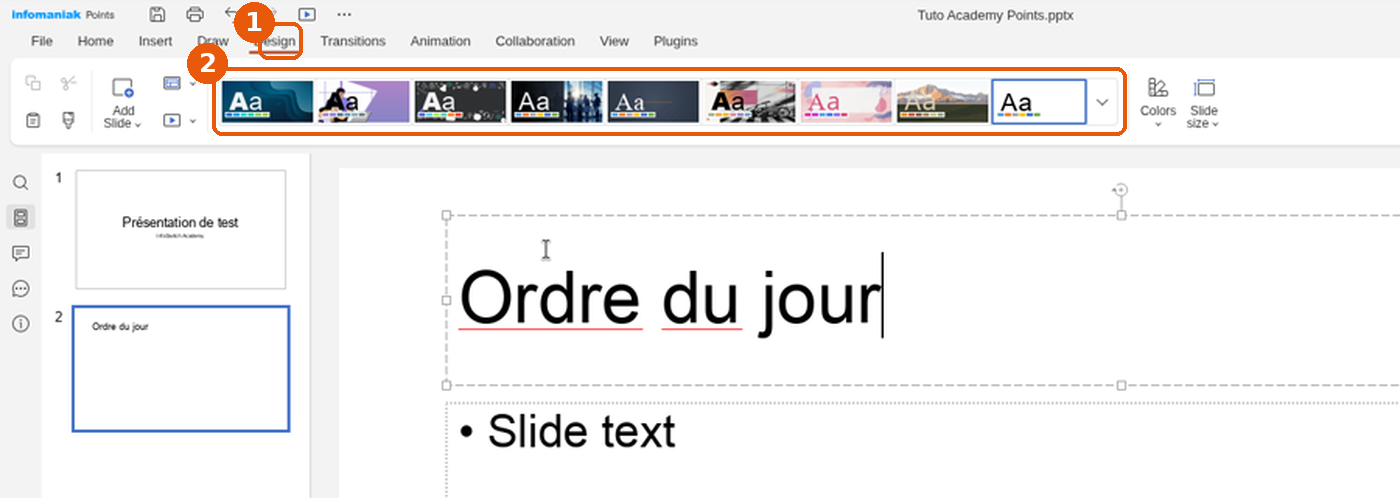Click the slide layout icon
The width and height of the screenshot is (1400, 498).
(172, 83)
